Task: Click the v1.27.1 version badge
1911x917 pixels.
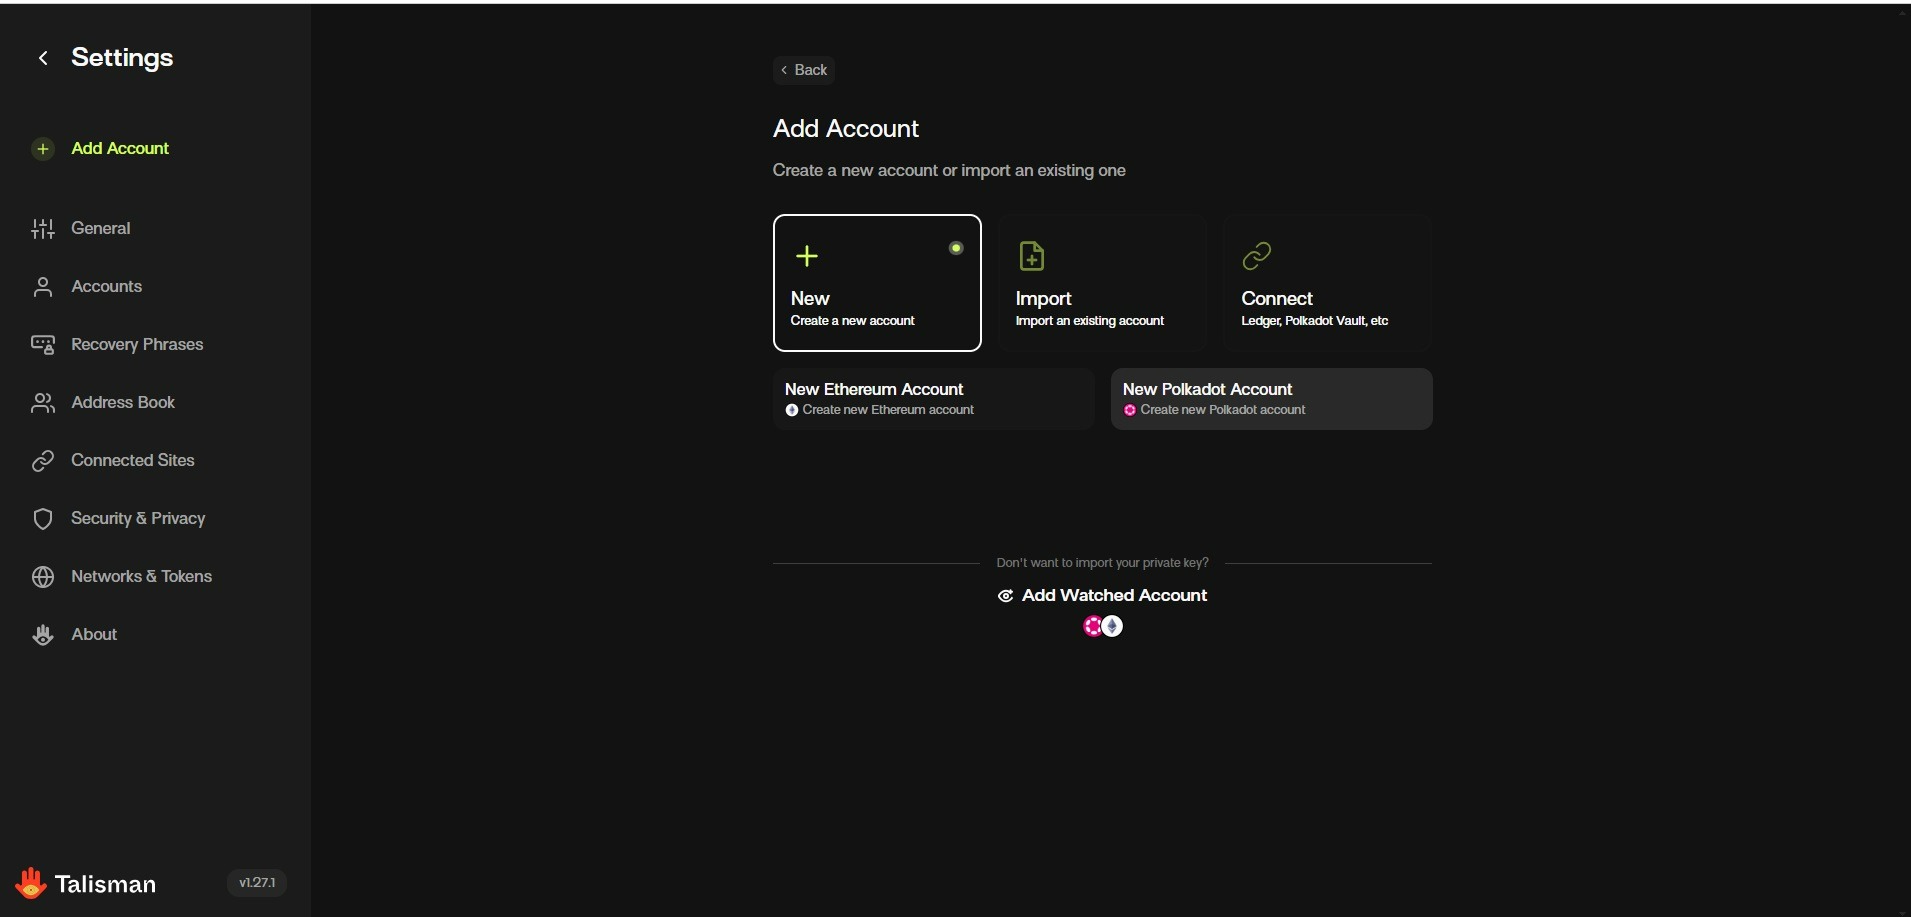Action: pos(257,883)
